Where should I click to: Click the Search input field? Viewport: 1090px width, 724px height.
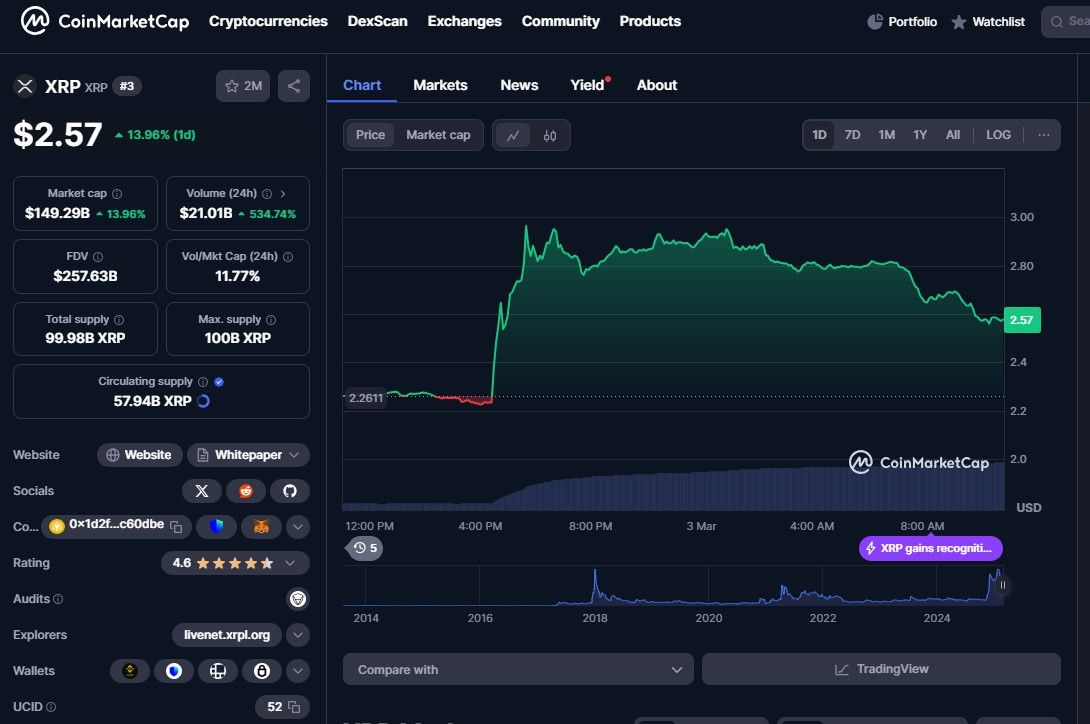[x=1066, y=22]
